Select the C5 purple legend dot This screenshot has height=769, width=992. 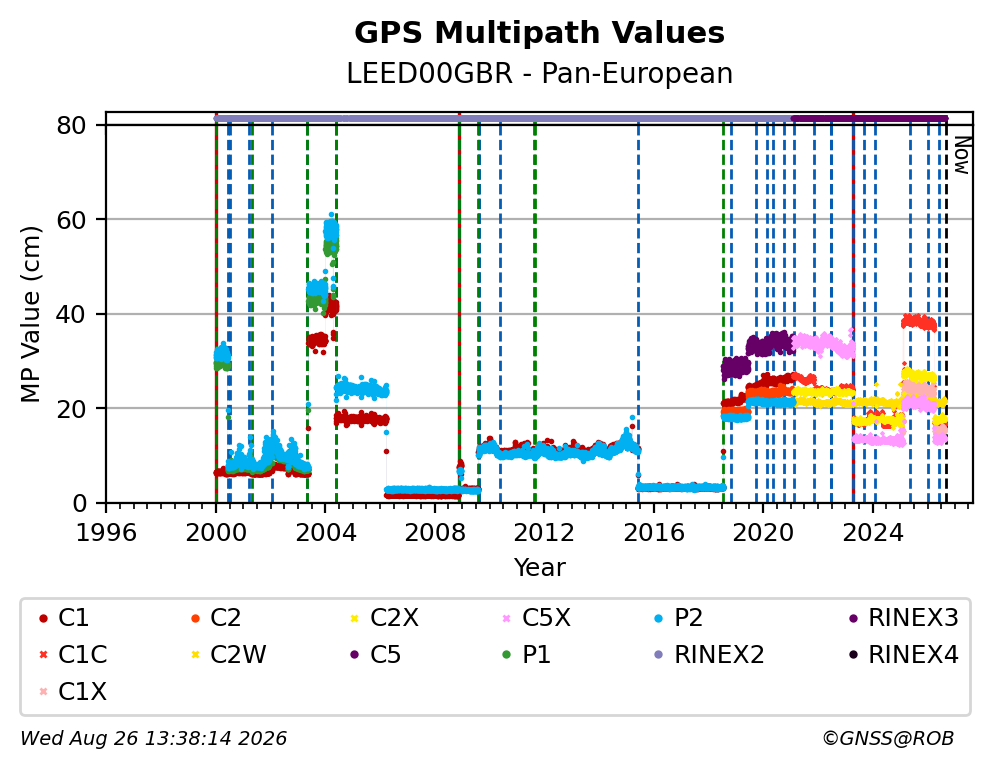(x=354, y=655)
